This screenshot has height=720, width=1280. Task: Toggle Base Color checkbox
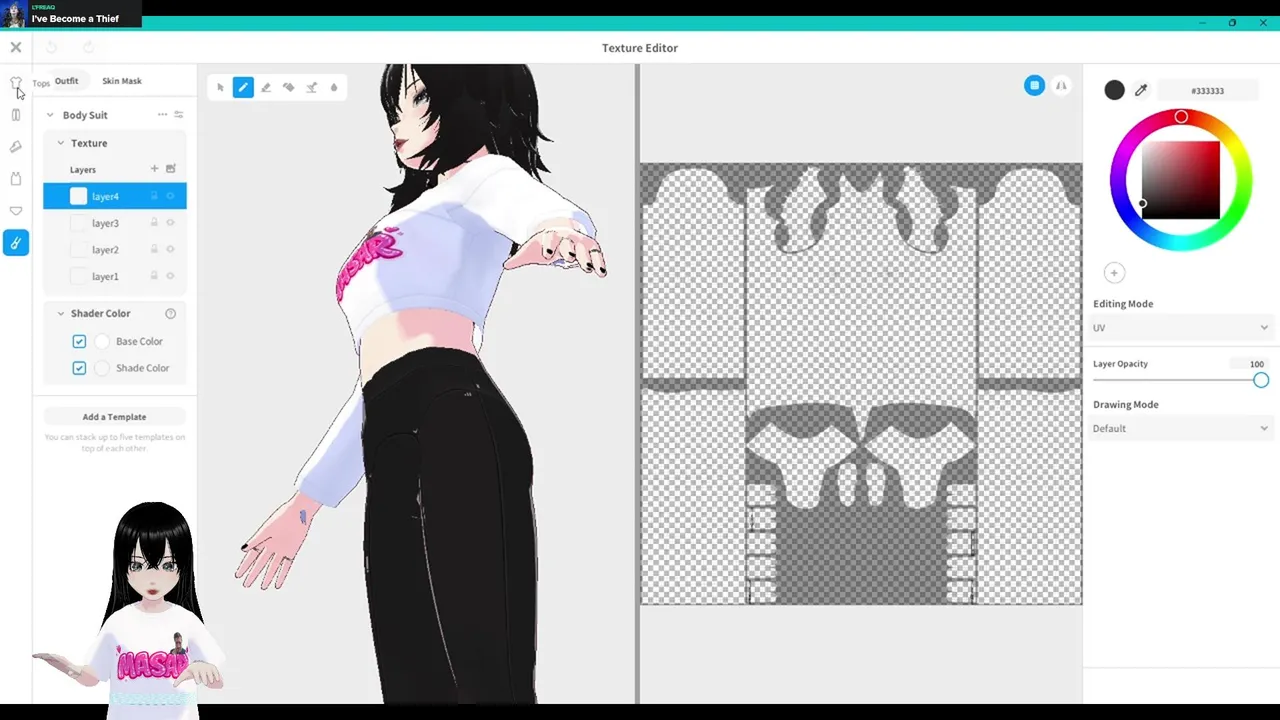[x=79, y=341]
